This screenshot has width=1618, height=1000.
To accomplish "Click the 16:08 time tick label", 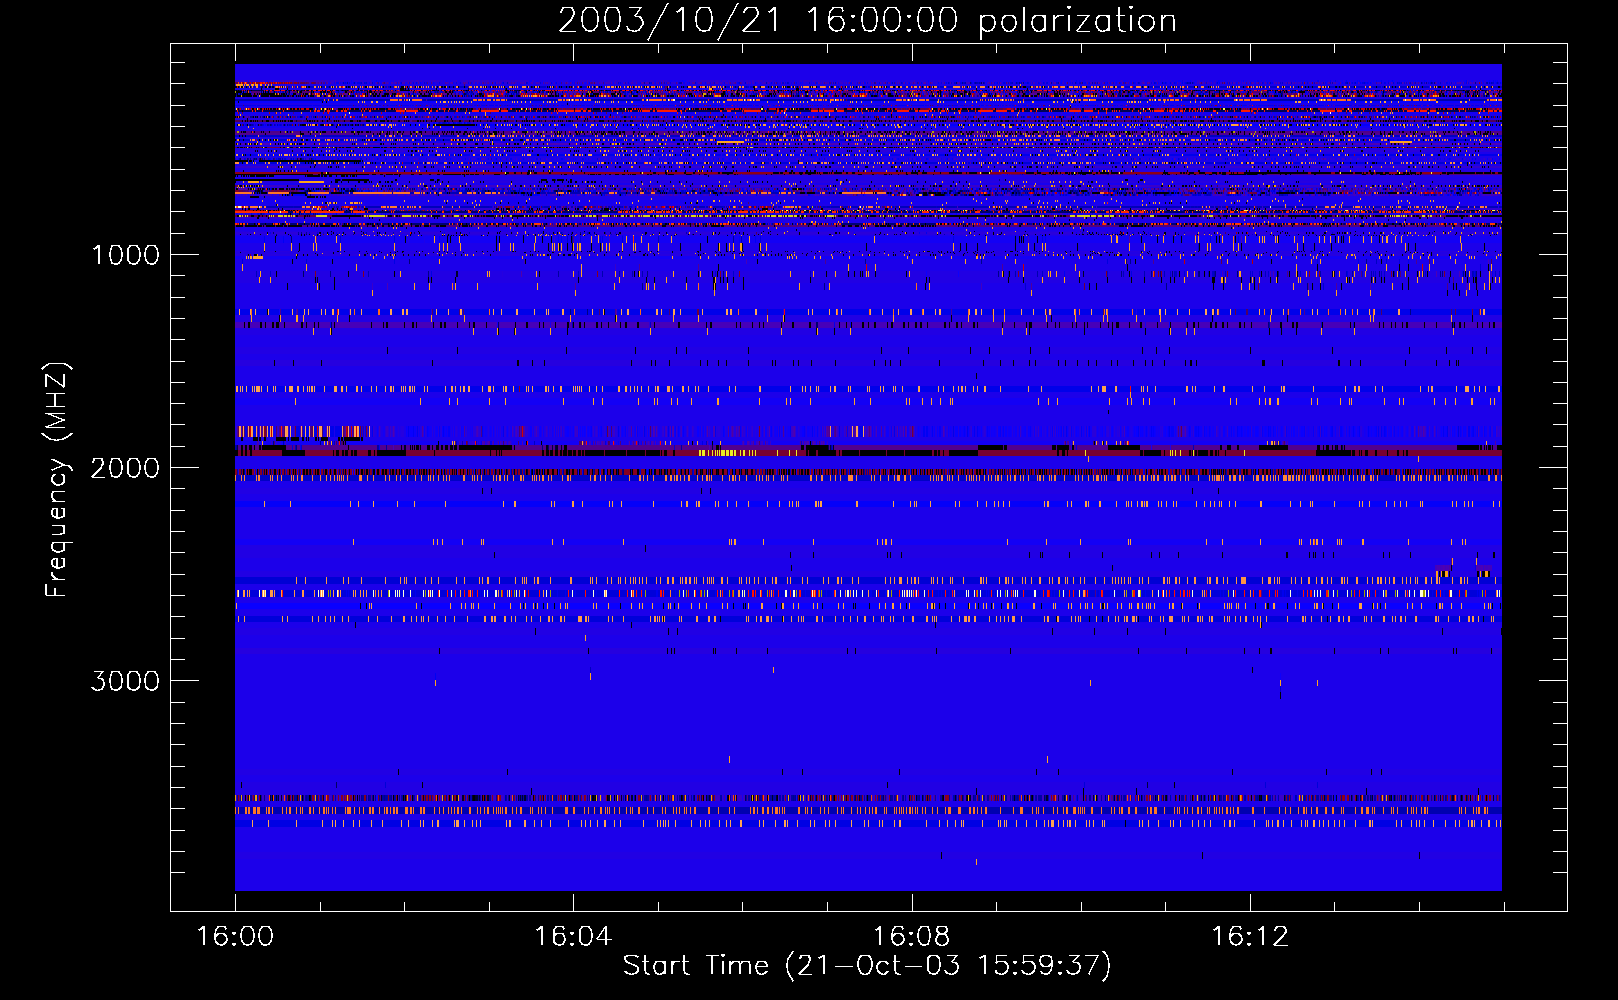I will 911,937.
